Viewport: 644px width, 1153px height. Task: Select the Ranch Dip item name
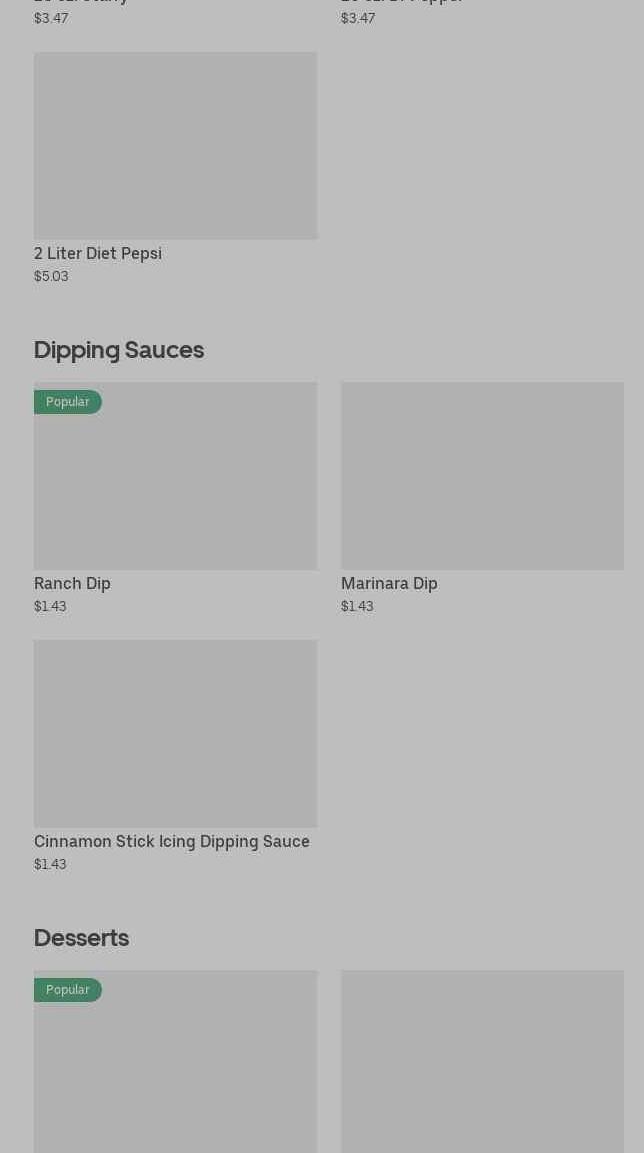(72, 583)
